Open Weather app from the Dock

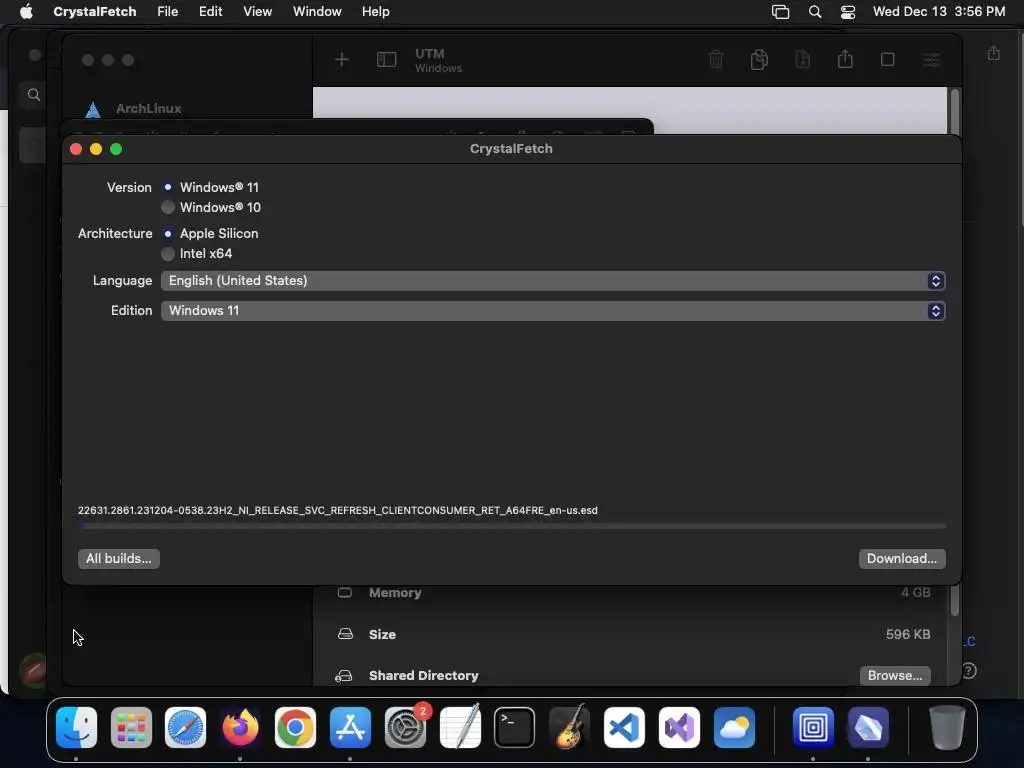tap(734, 727)
